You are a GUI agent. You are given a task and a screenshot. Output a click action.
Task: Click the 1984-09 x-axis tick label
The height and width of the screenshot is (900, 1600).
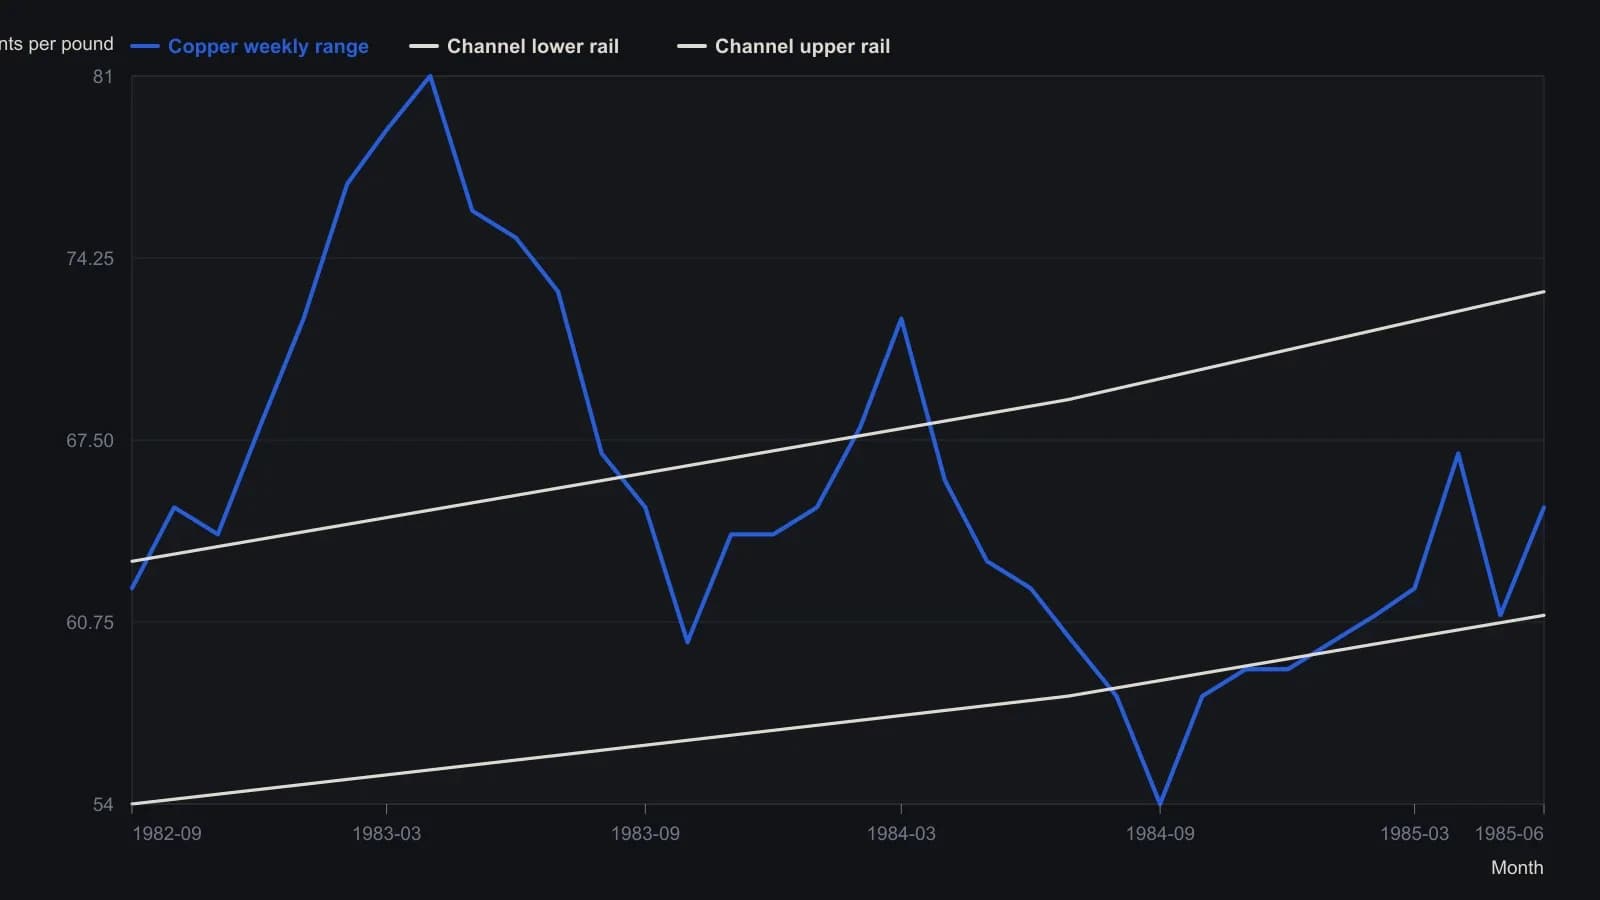pos(1160,833)
